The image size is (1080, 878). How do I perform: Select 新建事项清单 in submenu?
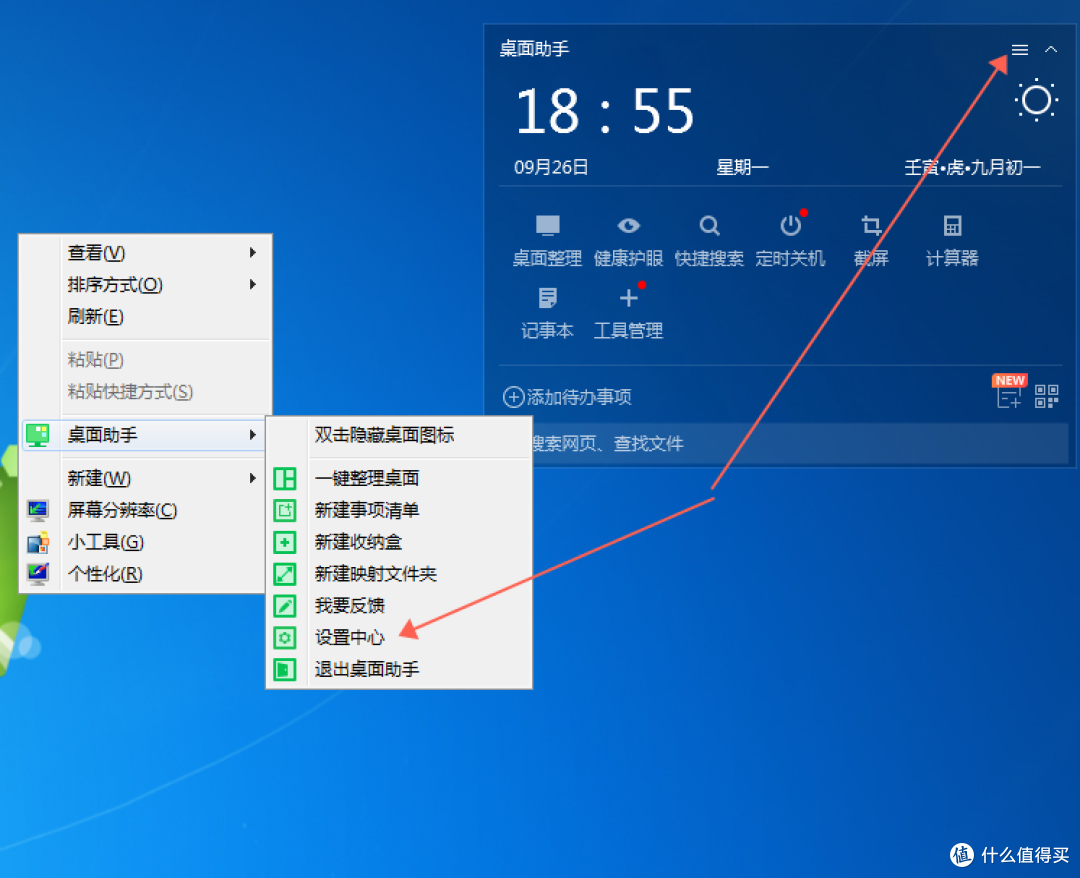click(x=399, y=510)
